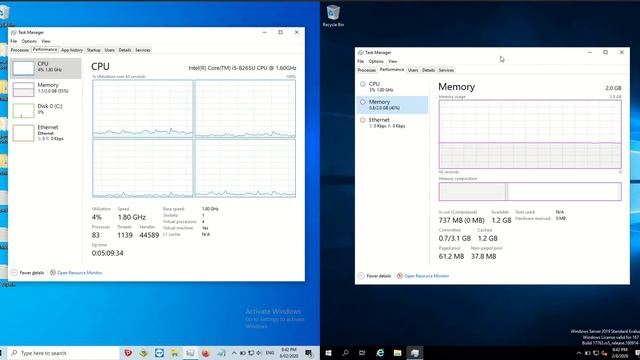Open View menu in left Task Manager

[46, 41]
